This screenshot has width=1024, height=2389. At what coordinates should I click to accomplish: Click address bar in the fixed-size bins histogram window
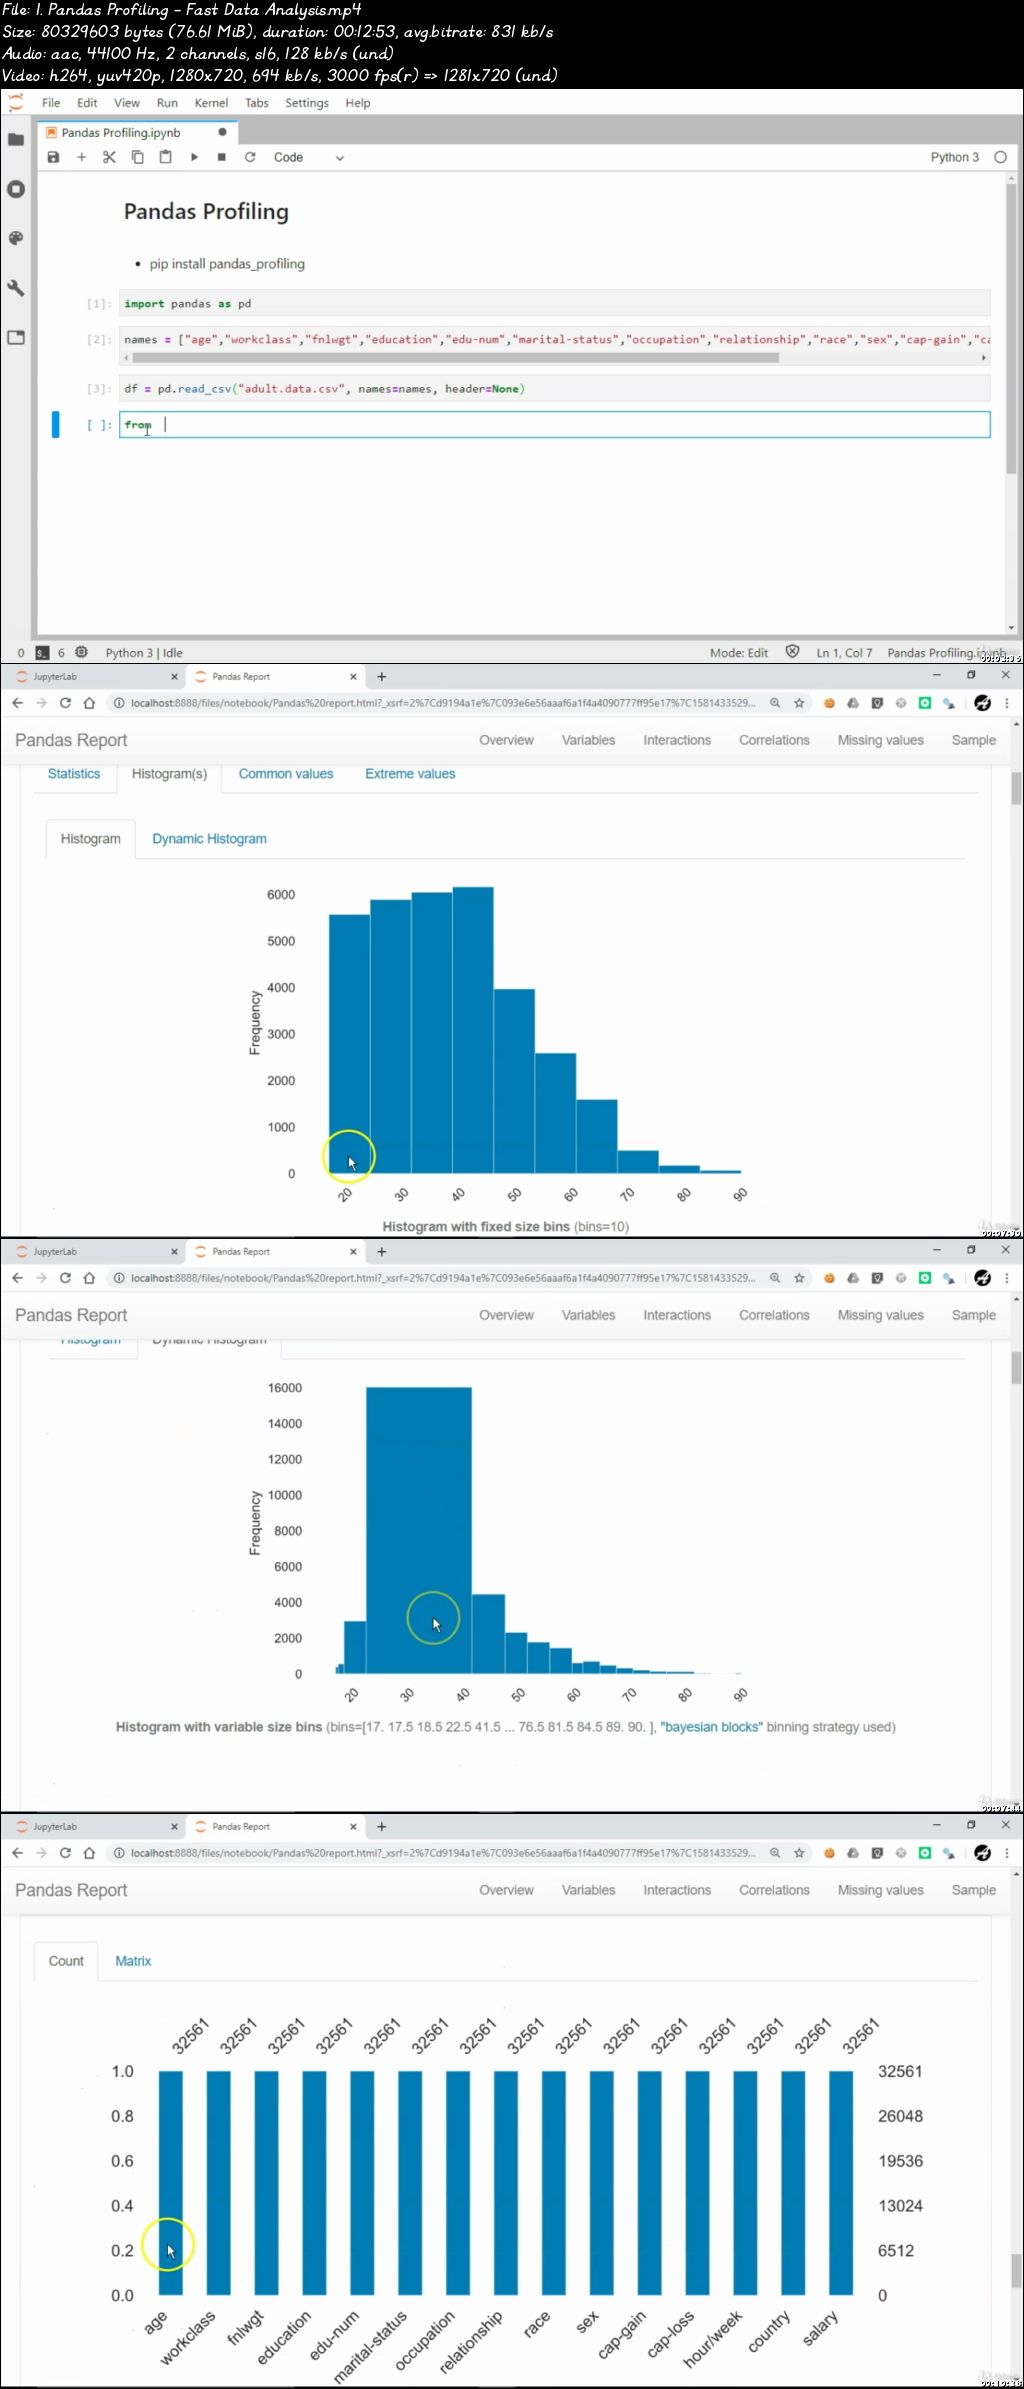pyautogui.click(x=443, y=703)
